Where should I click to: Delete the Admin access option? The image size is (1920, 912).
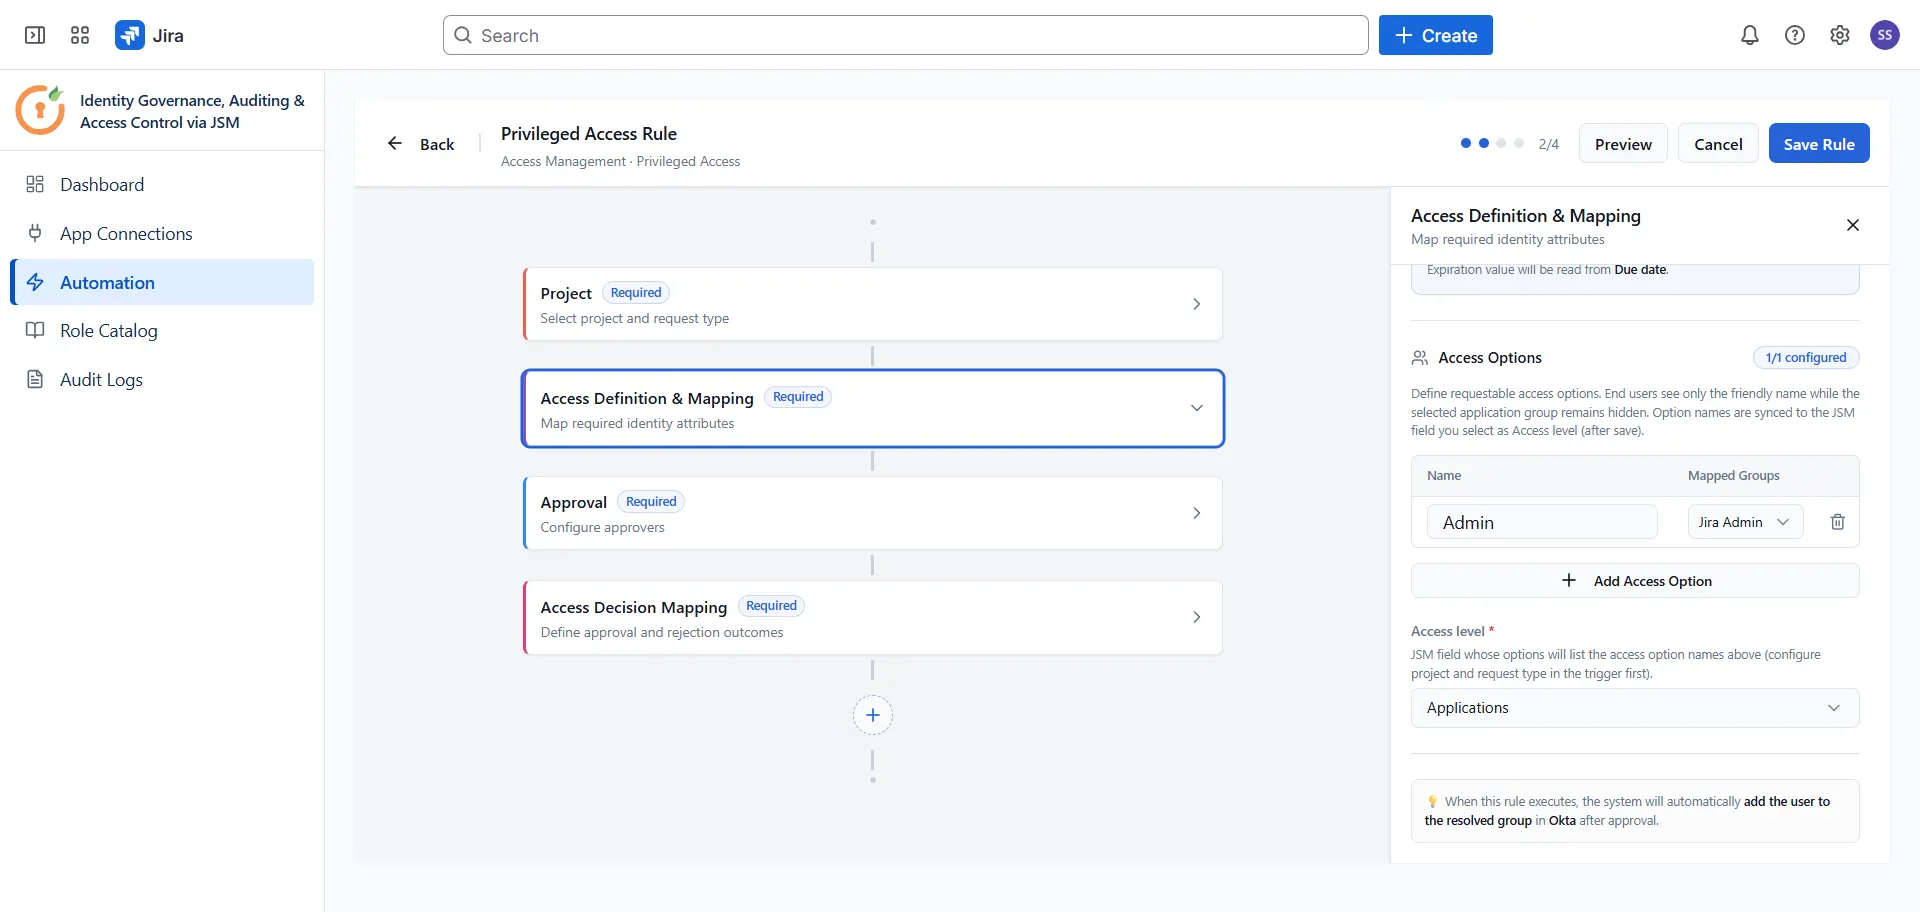coord(1838,522)
